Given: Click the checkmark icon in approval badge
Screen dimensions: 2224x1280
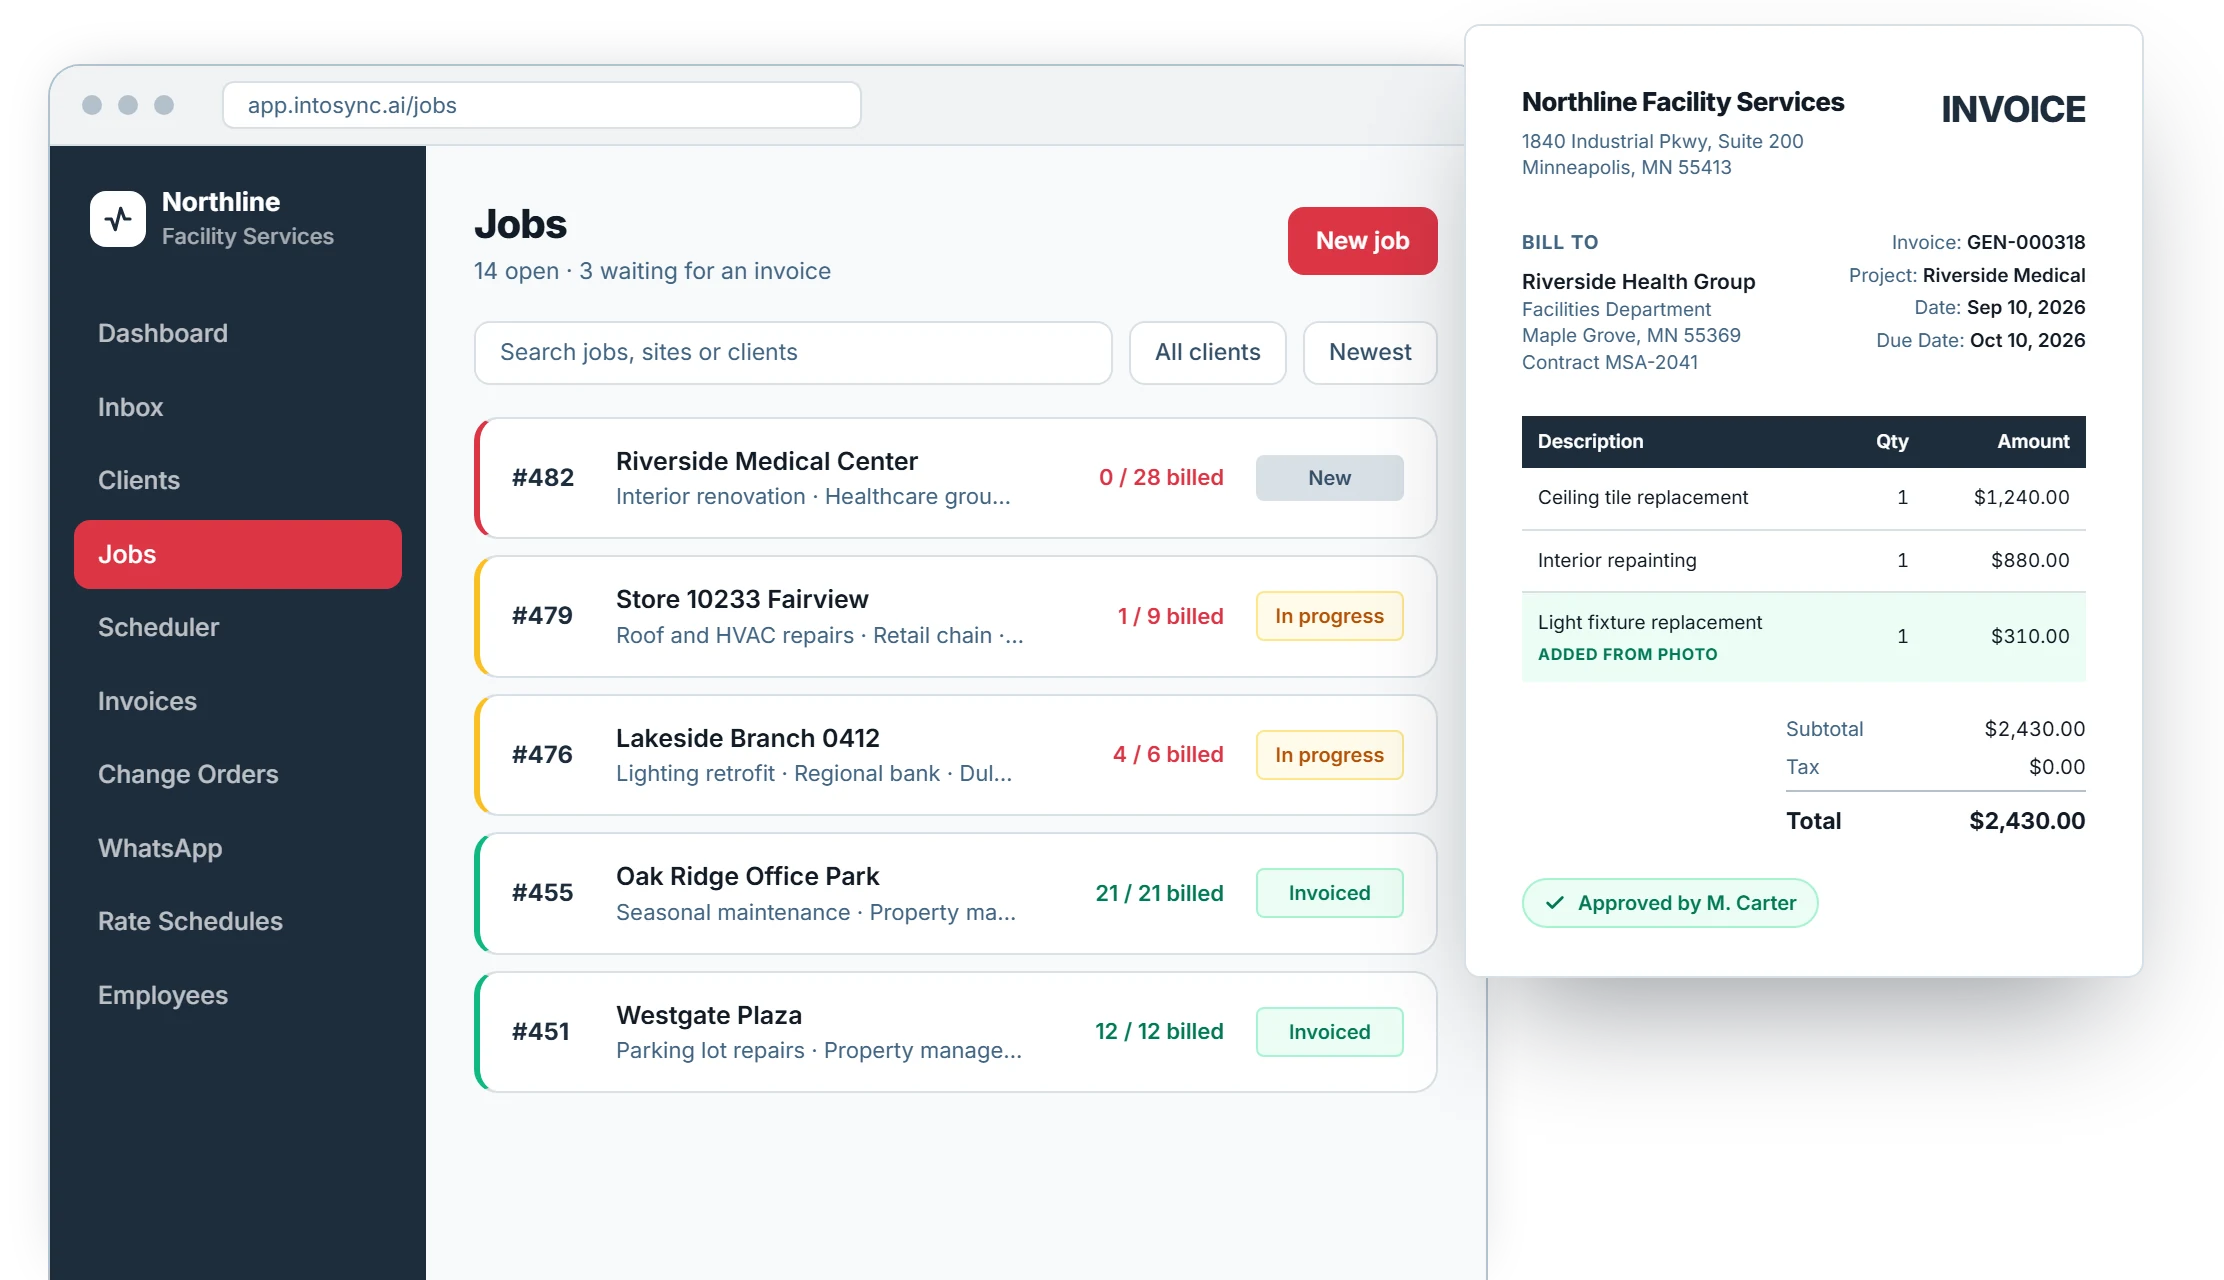Looking at the screenshot, I should [x=1554, y=903].
